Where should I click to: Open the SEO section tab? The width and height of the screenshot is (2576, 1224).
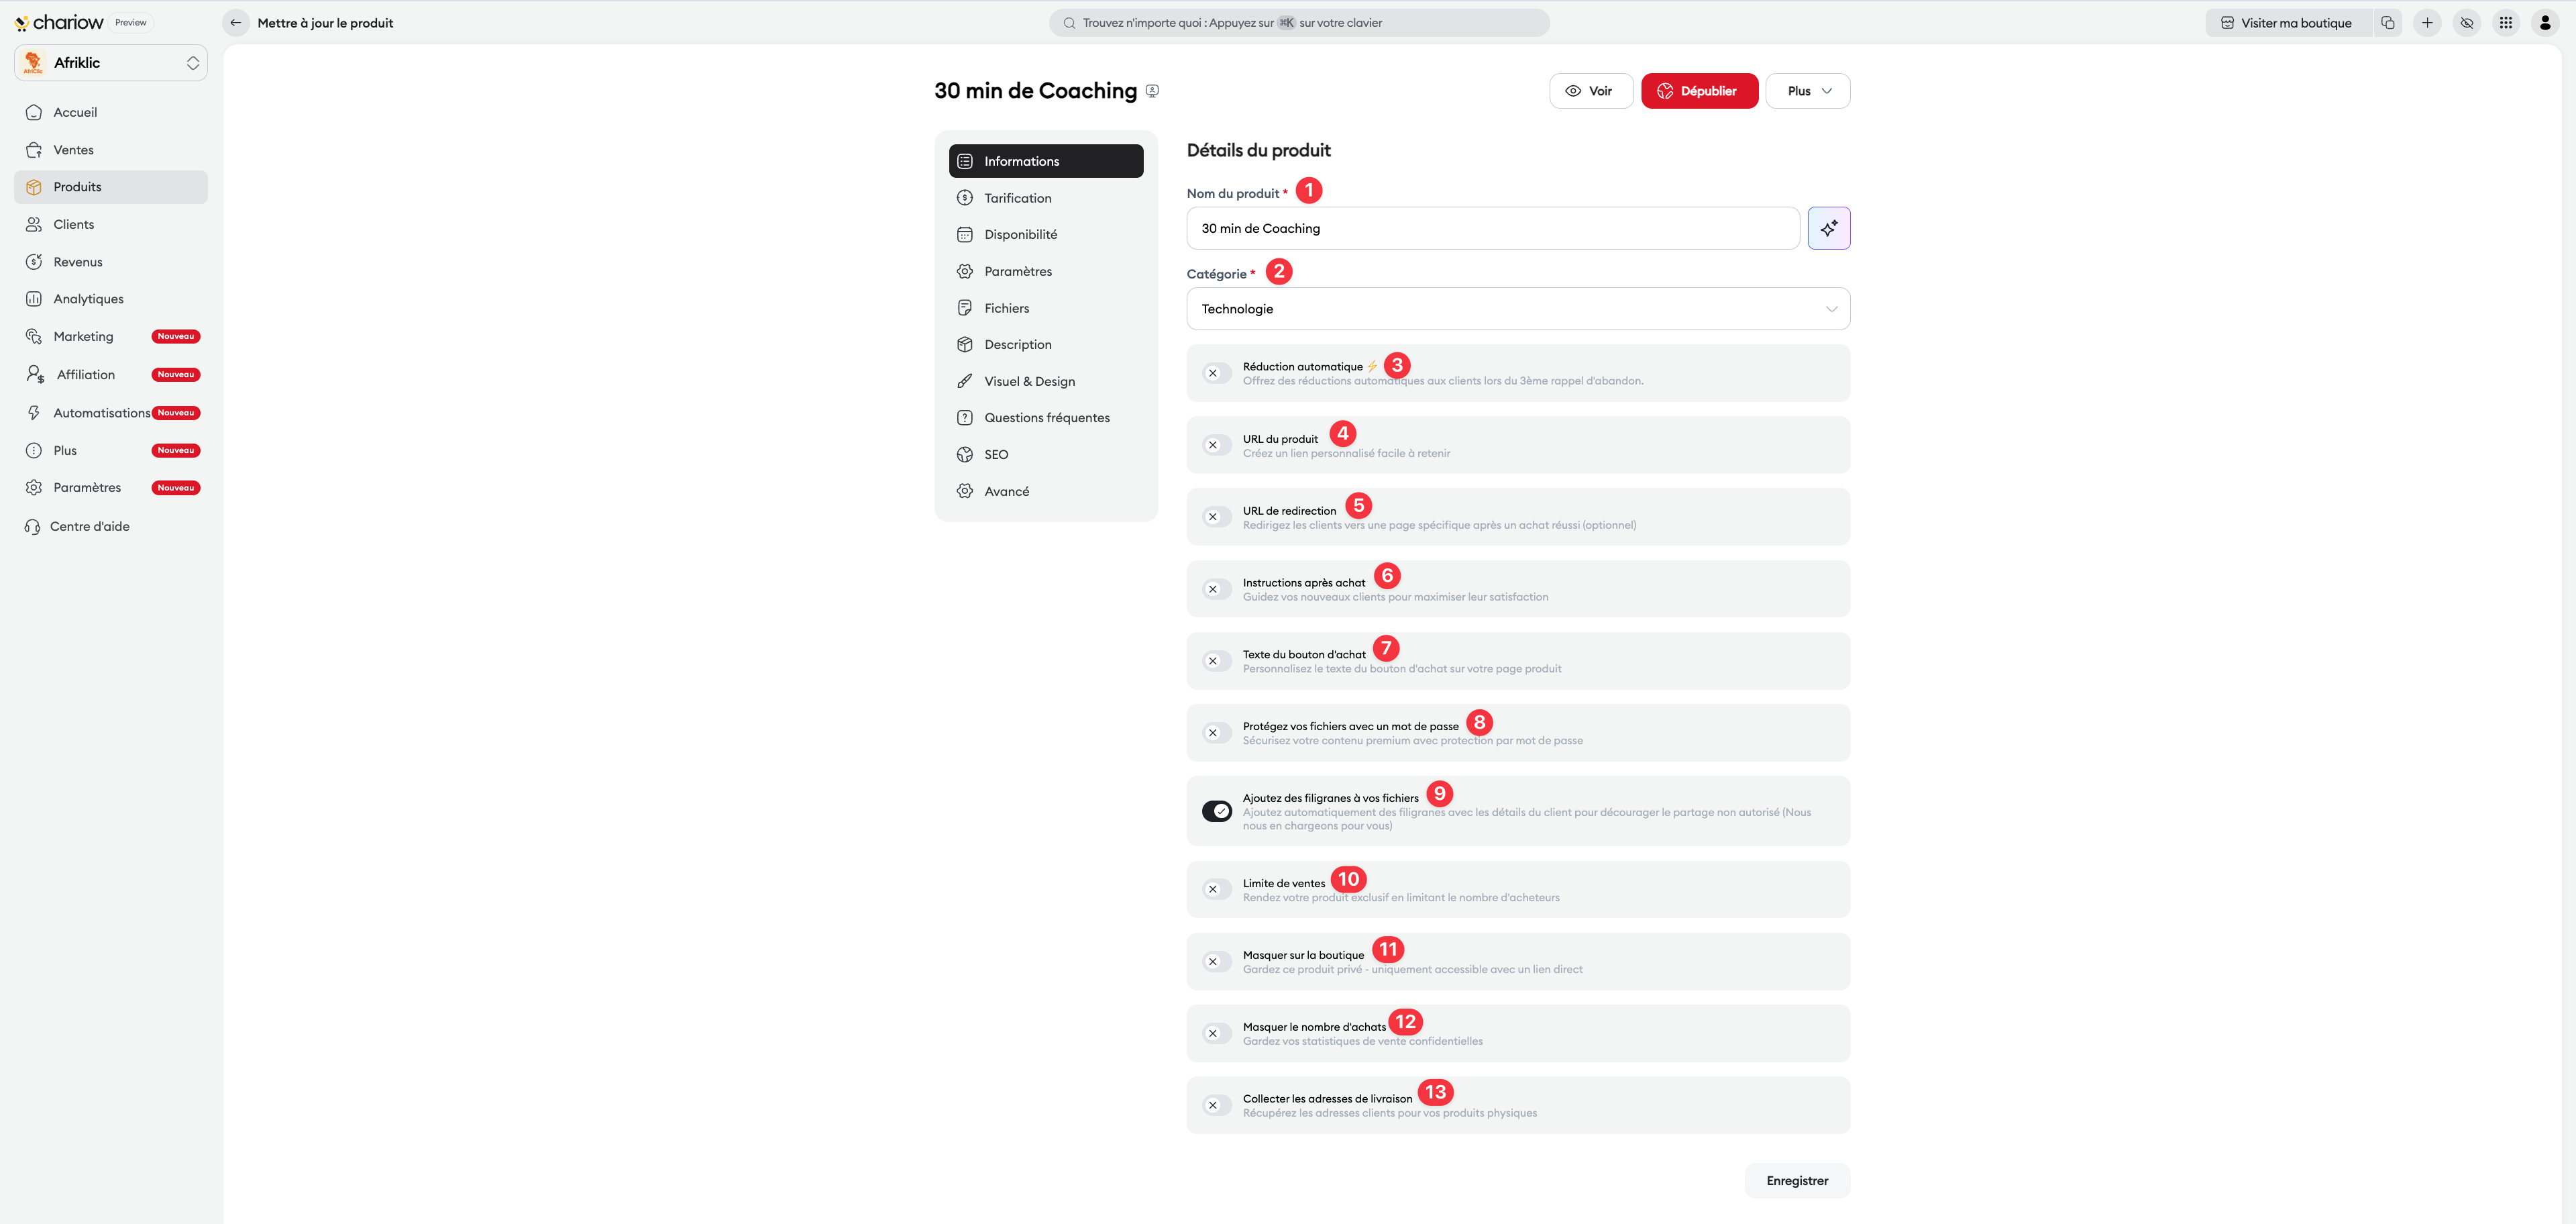click(x=996, y=454)
